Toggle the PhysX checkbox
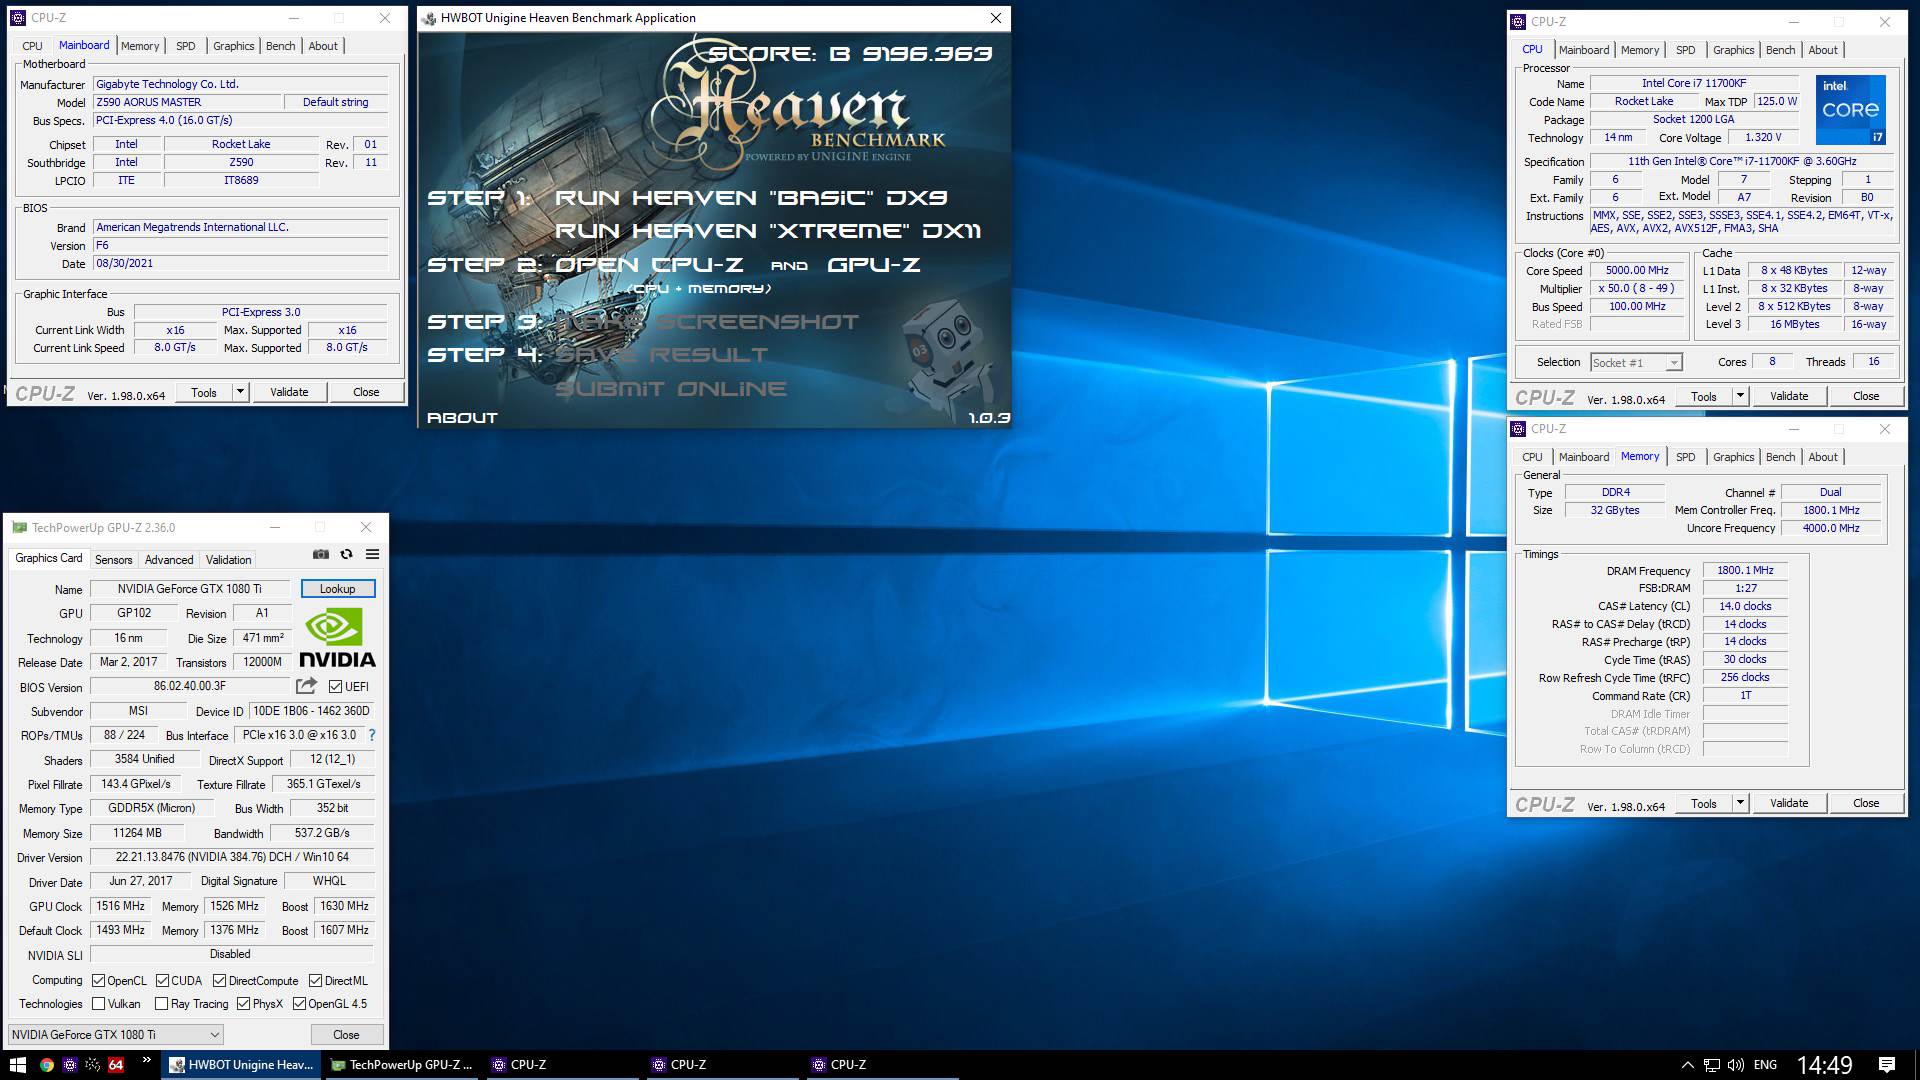The width and height of the screenshot is (1920, 1080). coord(244,1004)
